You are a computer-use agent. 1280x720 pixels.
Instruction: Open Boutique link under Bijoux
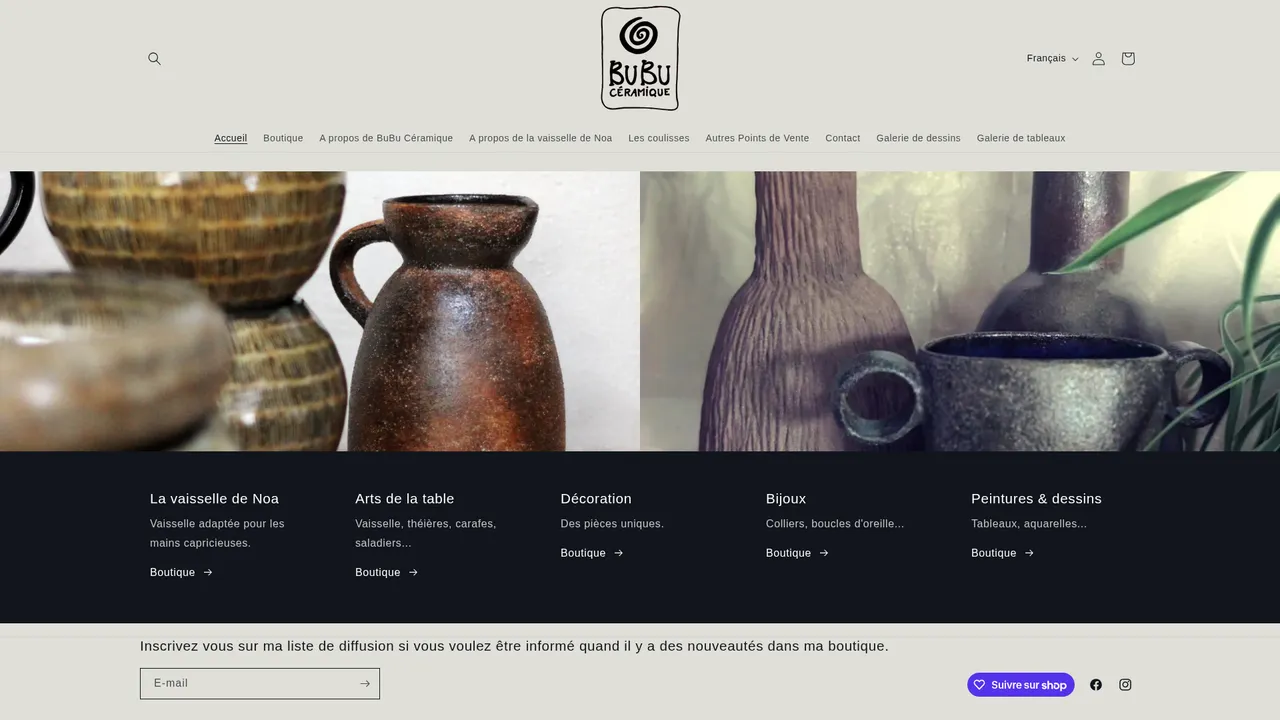click(x=797, y=553)
